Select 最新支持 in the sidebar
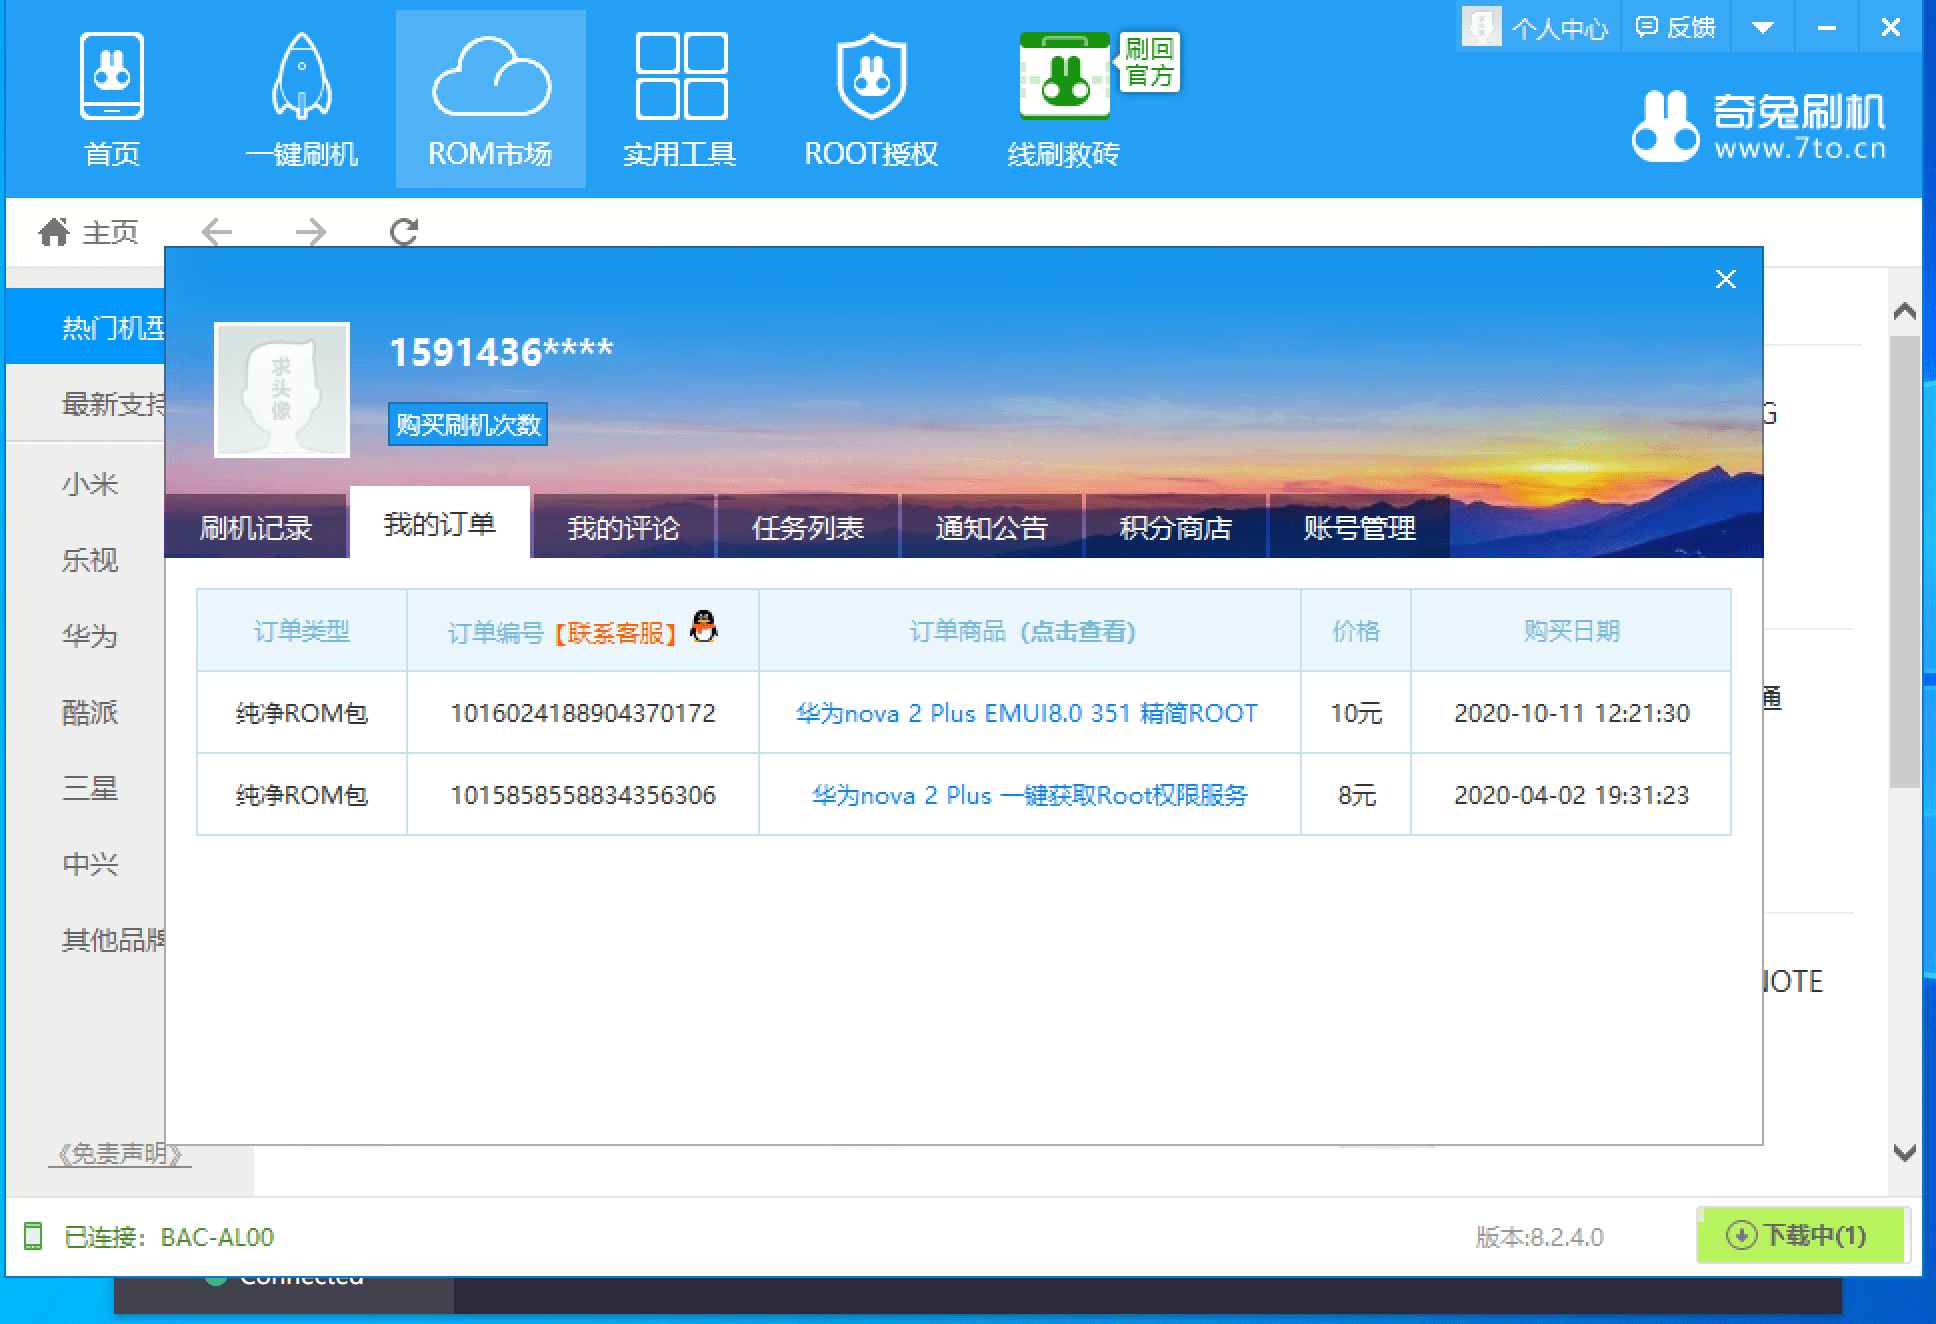Image resolution: width=1936 pixels, height=1324 pixels. [86, 403]
